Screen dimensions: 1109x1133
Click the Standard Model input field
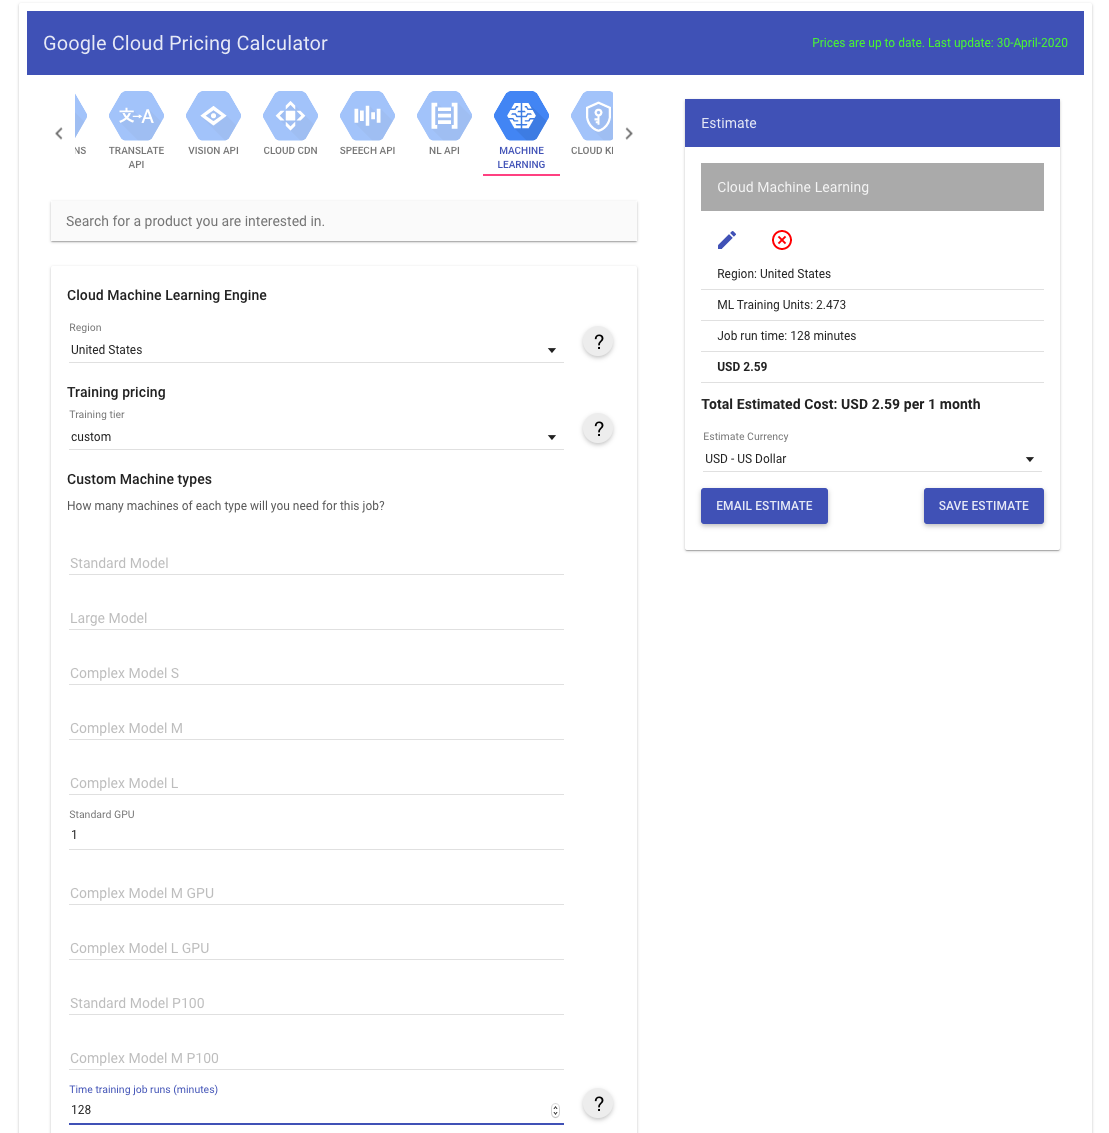click(x=316, y=563)
